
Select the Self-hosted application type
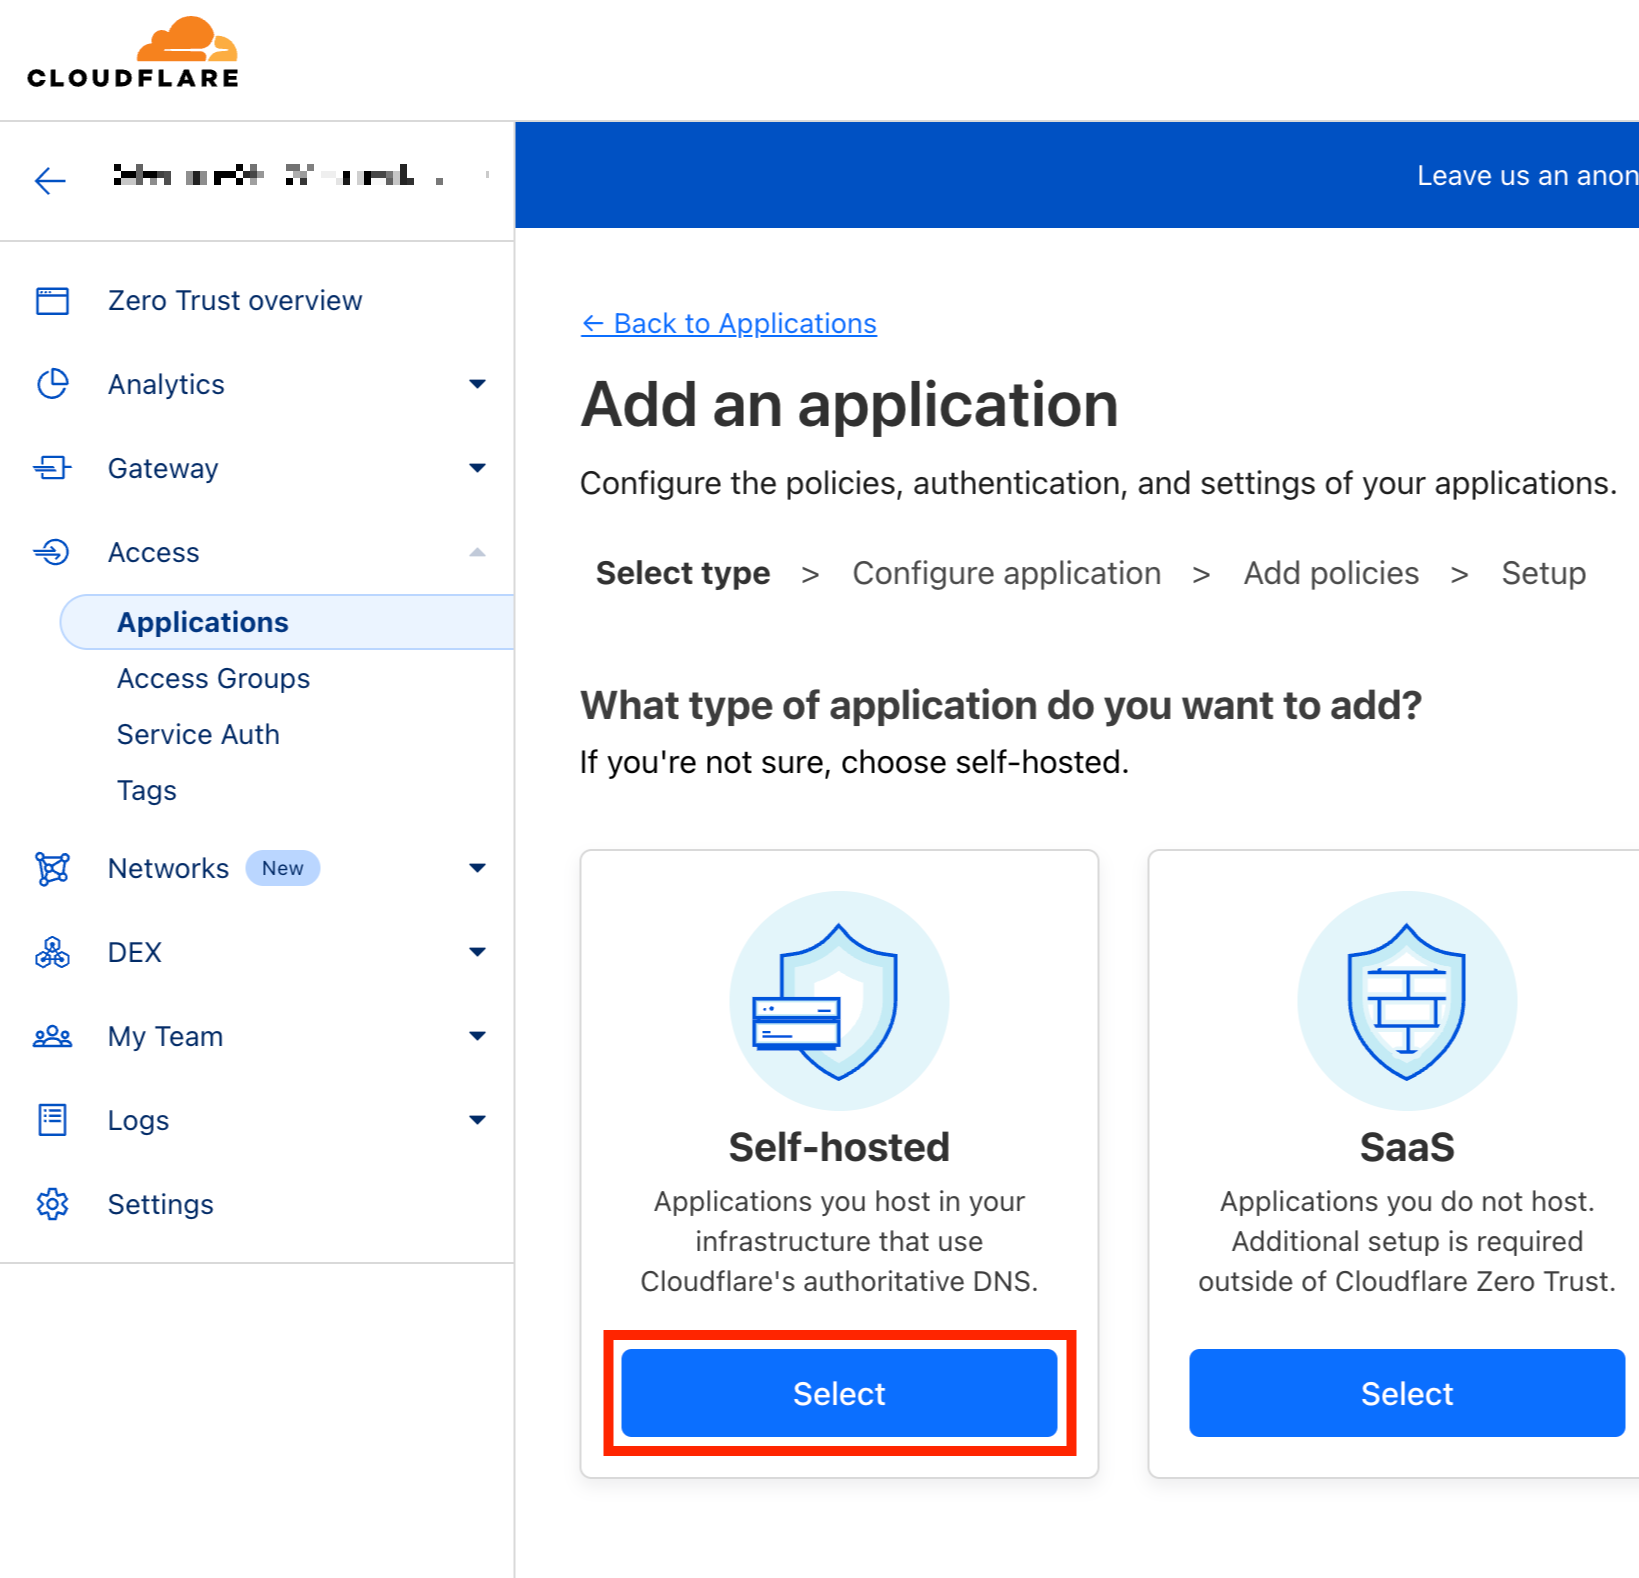point(839,1393)
